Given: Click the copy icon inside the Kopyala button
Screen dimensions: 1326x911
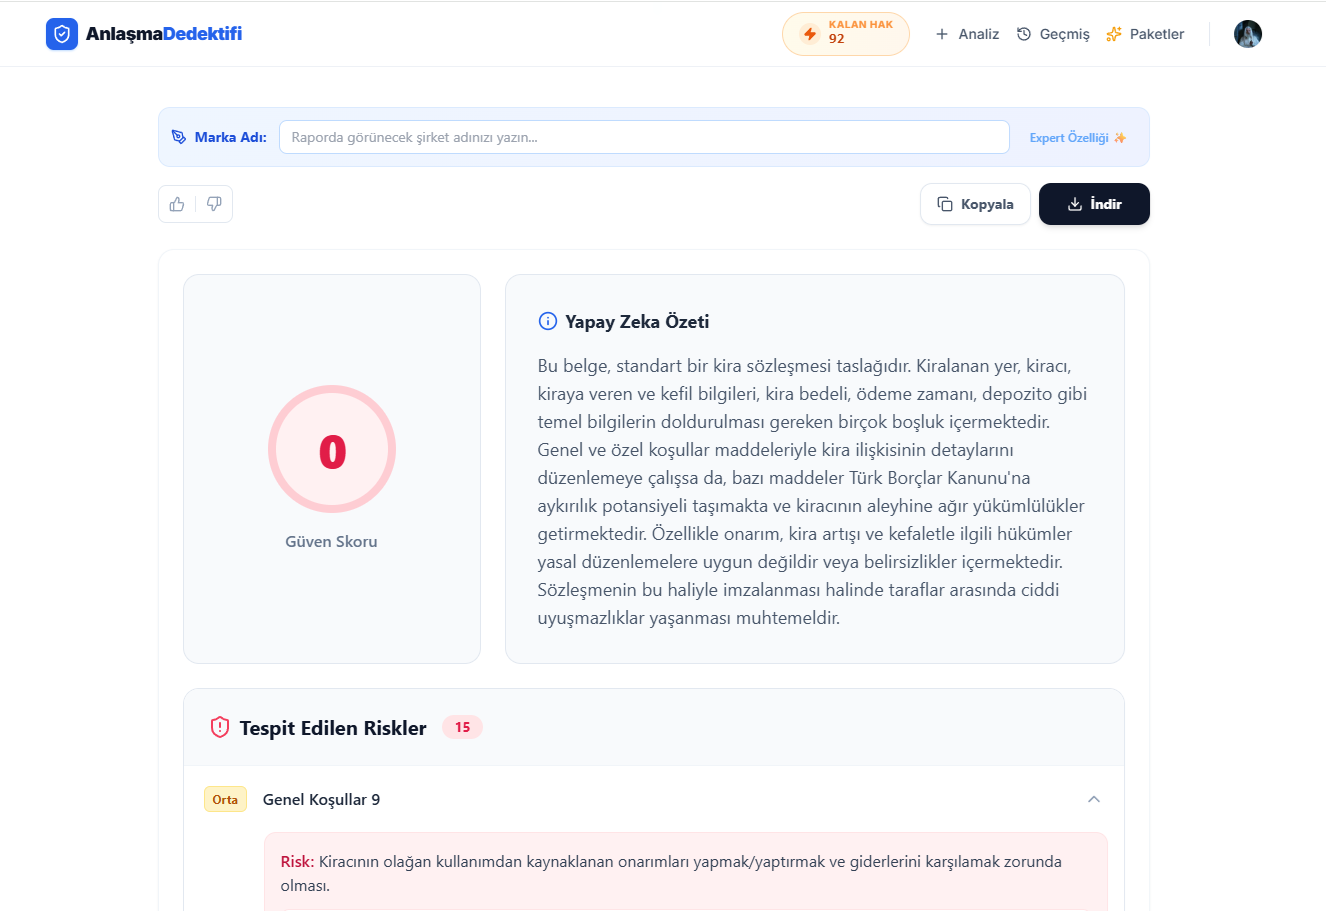Looking at the screenshot, I should (944, 203).
